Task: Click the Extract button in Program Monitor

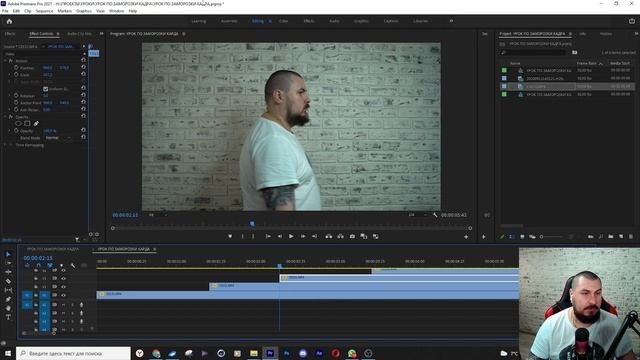Action: coord(340,236)
